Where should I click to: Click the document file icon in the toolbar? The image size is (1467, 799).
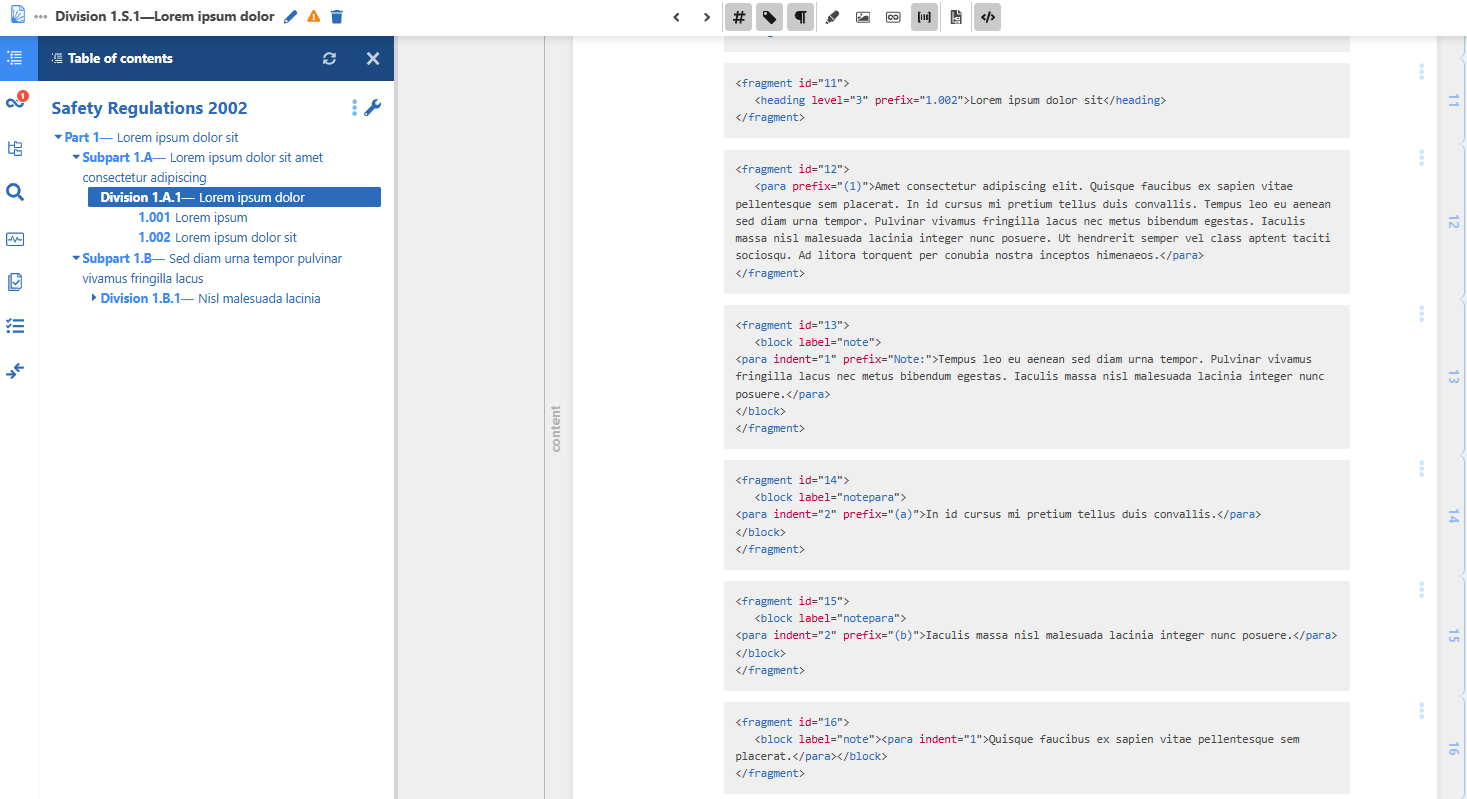click(956, 17)
